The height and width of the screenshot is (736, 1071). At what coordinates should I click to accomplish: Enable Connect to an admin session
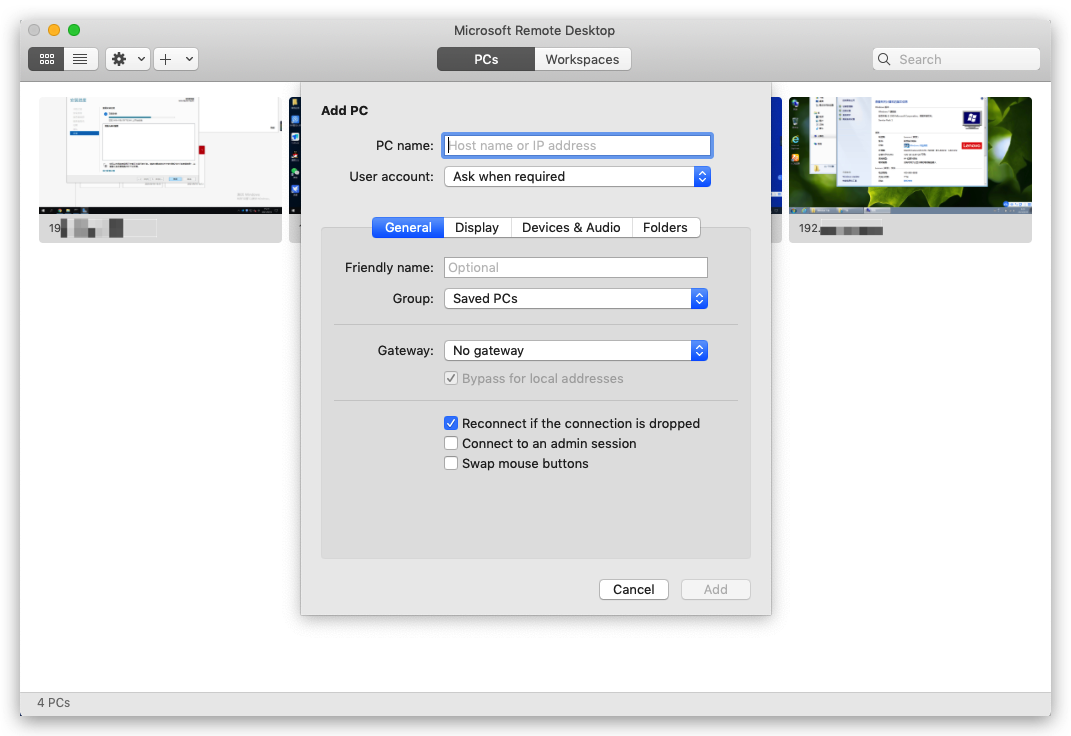click(x=451, y=443)
